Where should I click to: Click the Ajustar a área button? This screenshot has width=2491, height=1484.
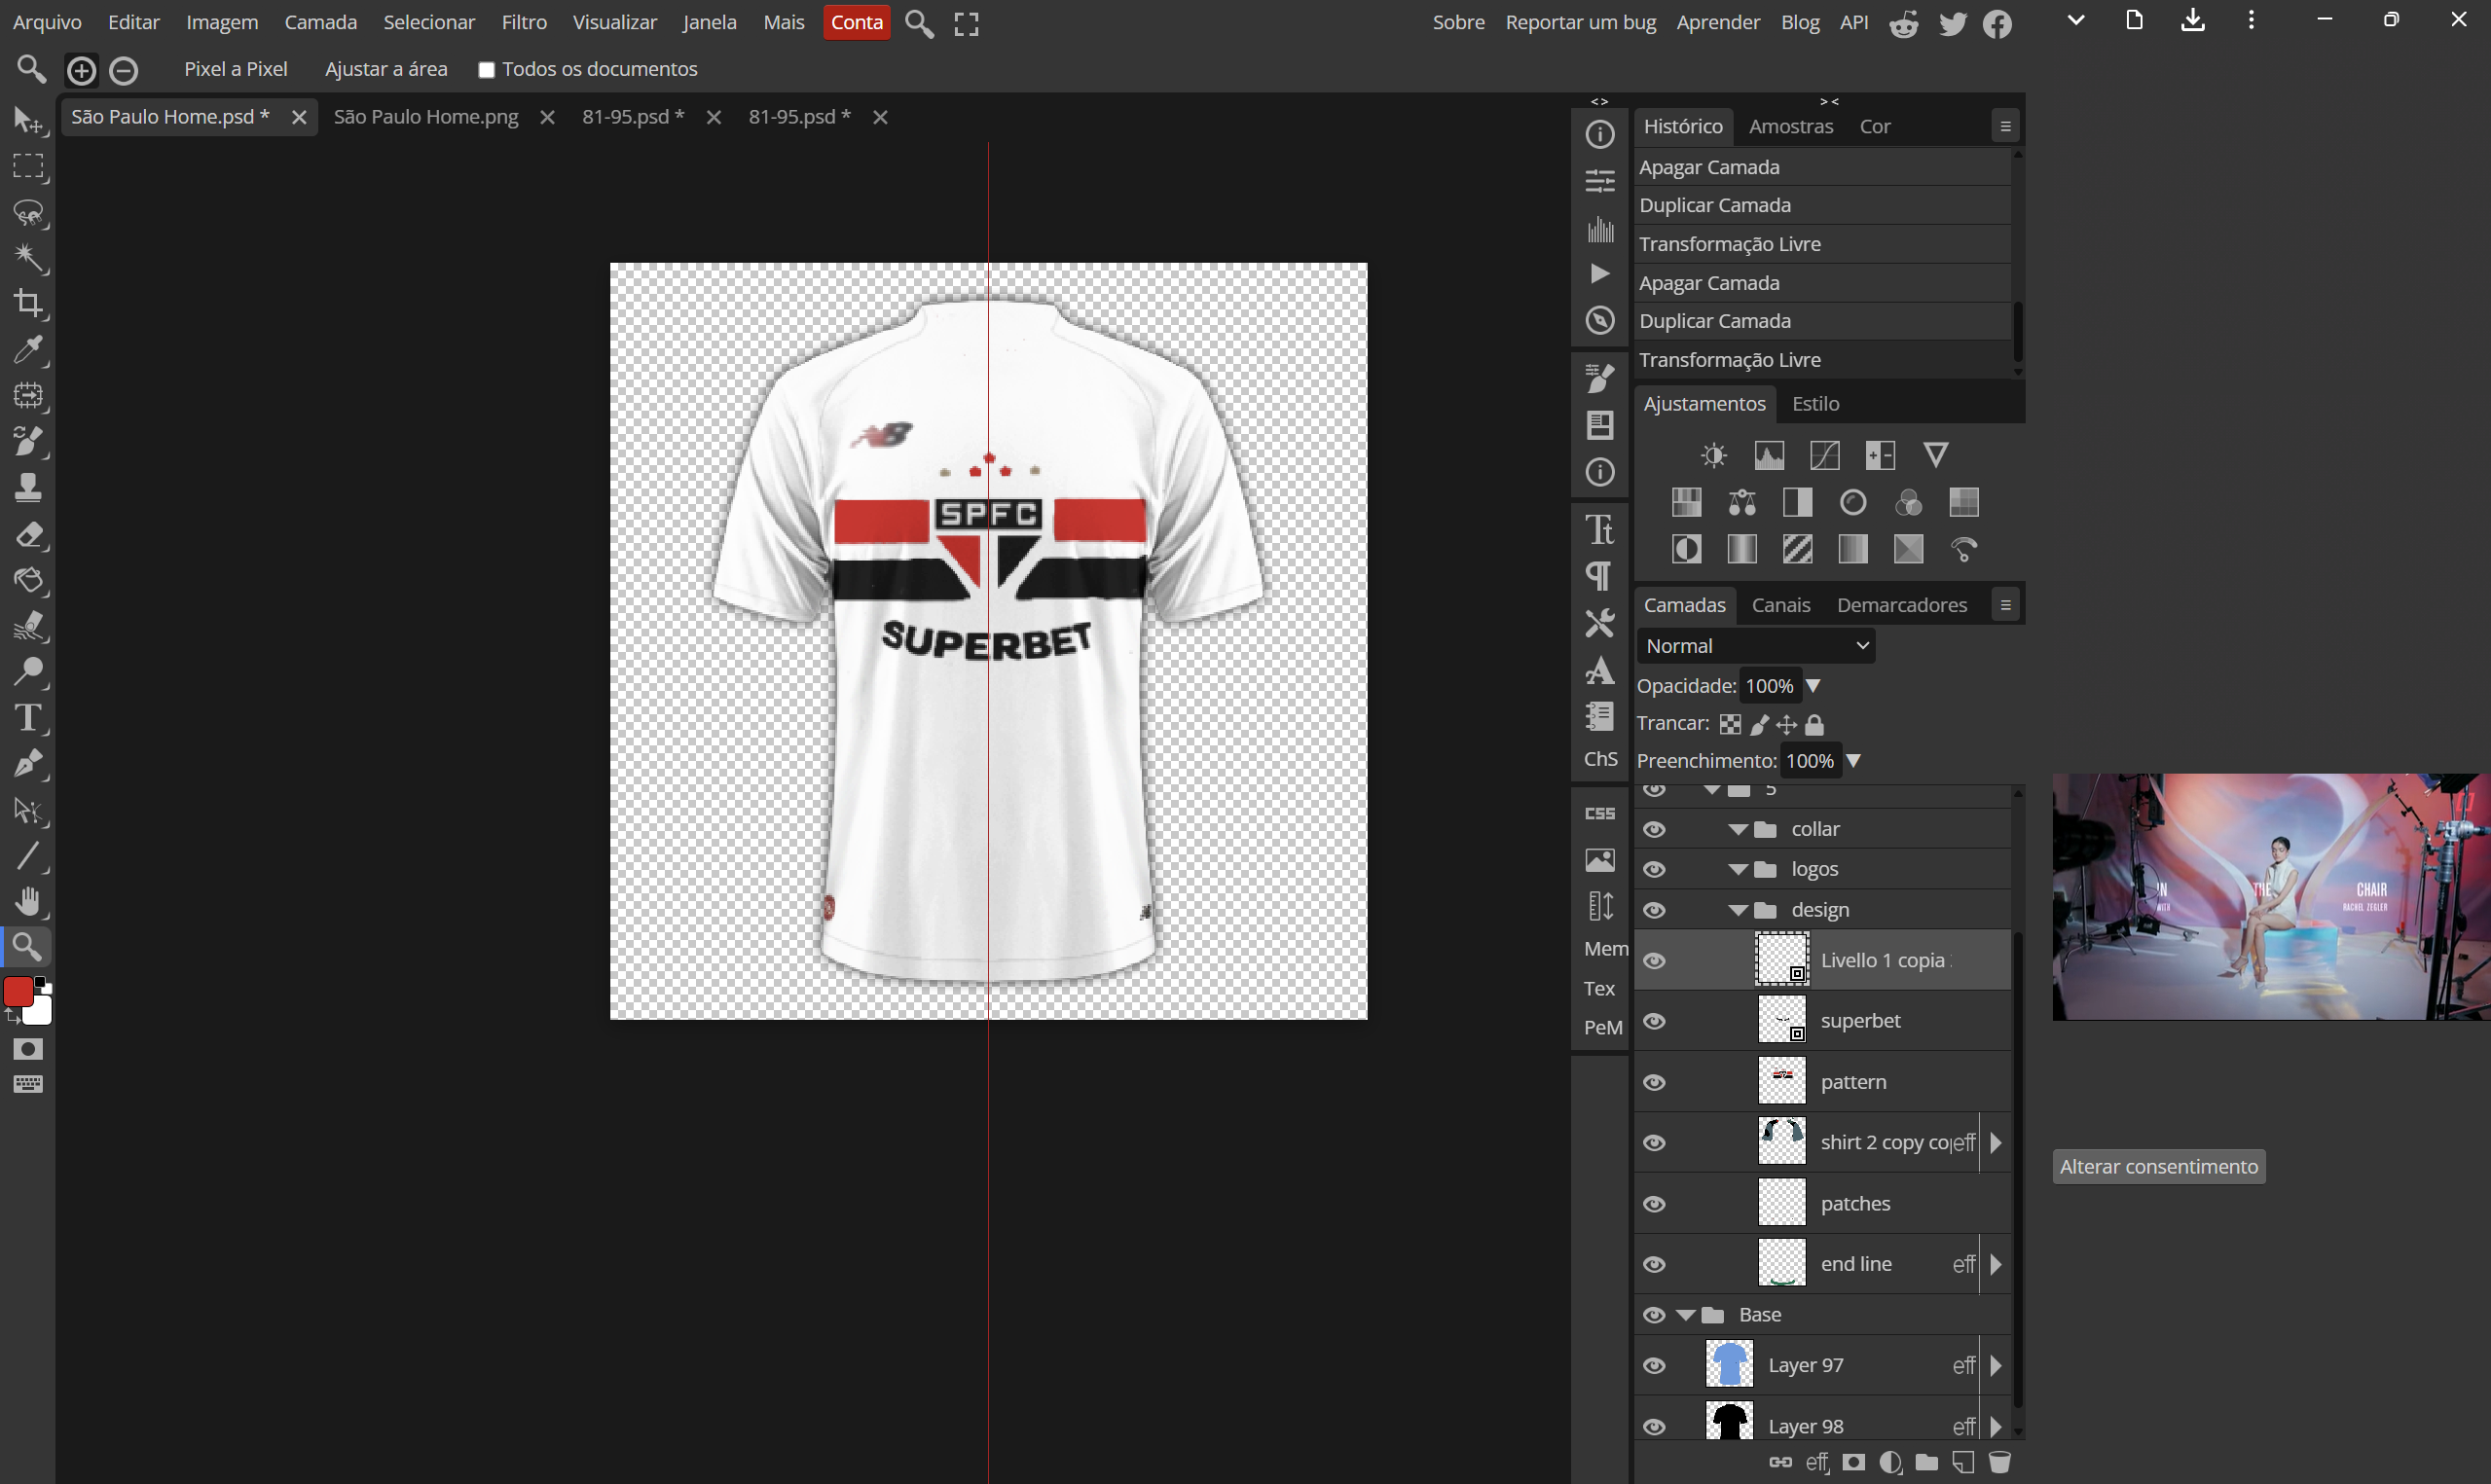pos(386,69)
